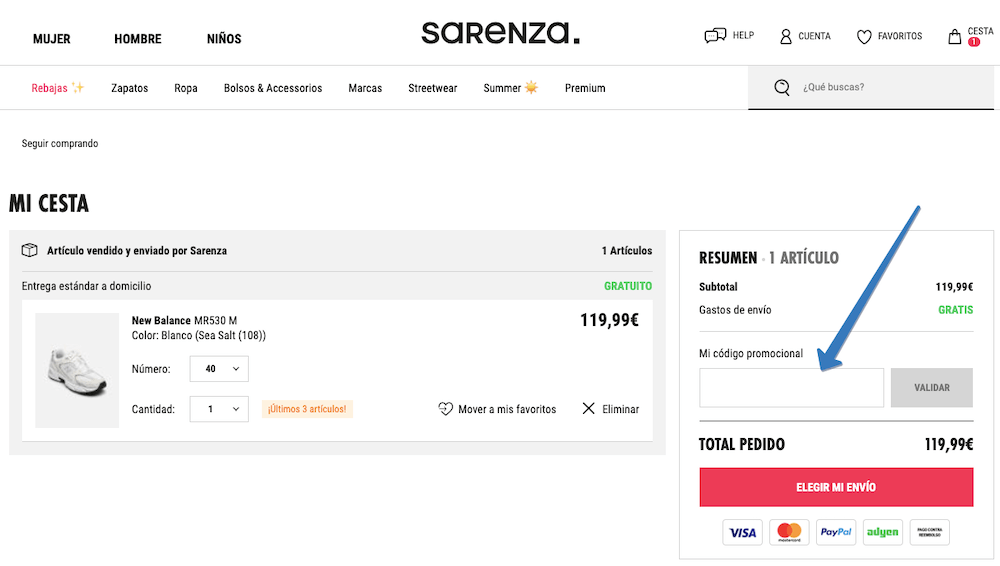This screenshot has width=1000, height=566.
Task: Open the Zapatos category
Action: pos(129,88)
